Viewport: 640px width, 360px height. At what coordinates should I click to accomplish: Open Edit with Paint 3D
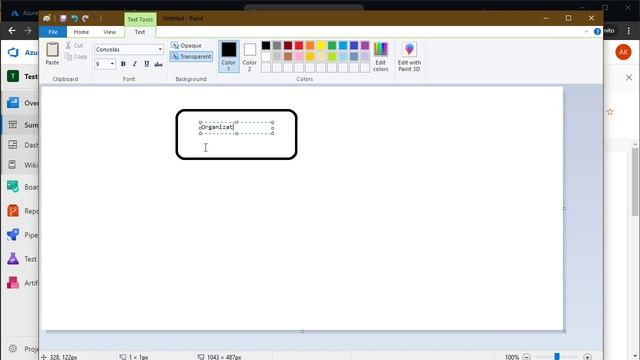pos(409,56)
